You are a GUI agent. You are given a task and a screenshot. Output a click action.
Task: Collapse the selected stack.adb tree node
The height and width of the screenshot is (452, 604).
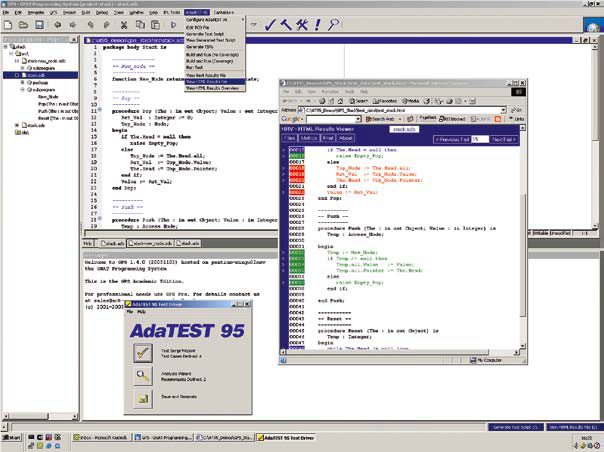(x=17, y=75)
